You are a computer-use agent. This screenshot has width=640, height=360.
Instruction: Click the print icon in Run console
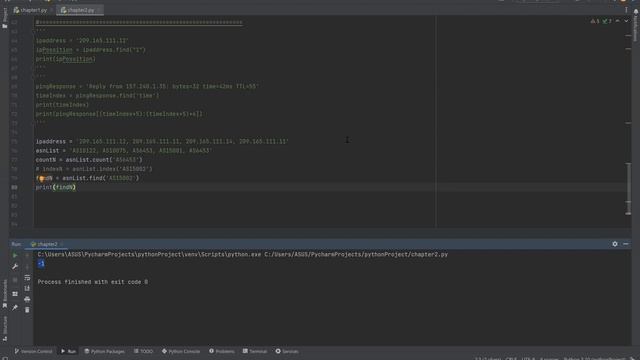click(27, 299)
